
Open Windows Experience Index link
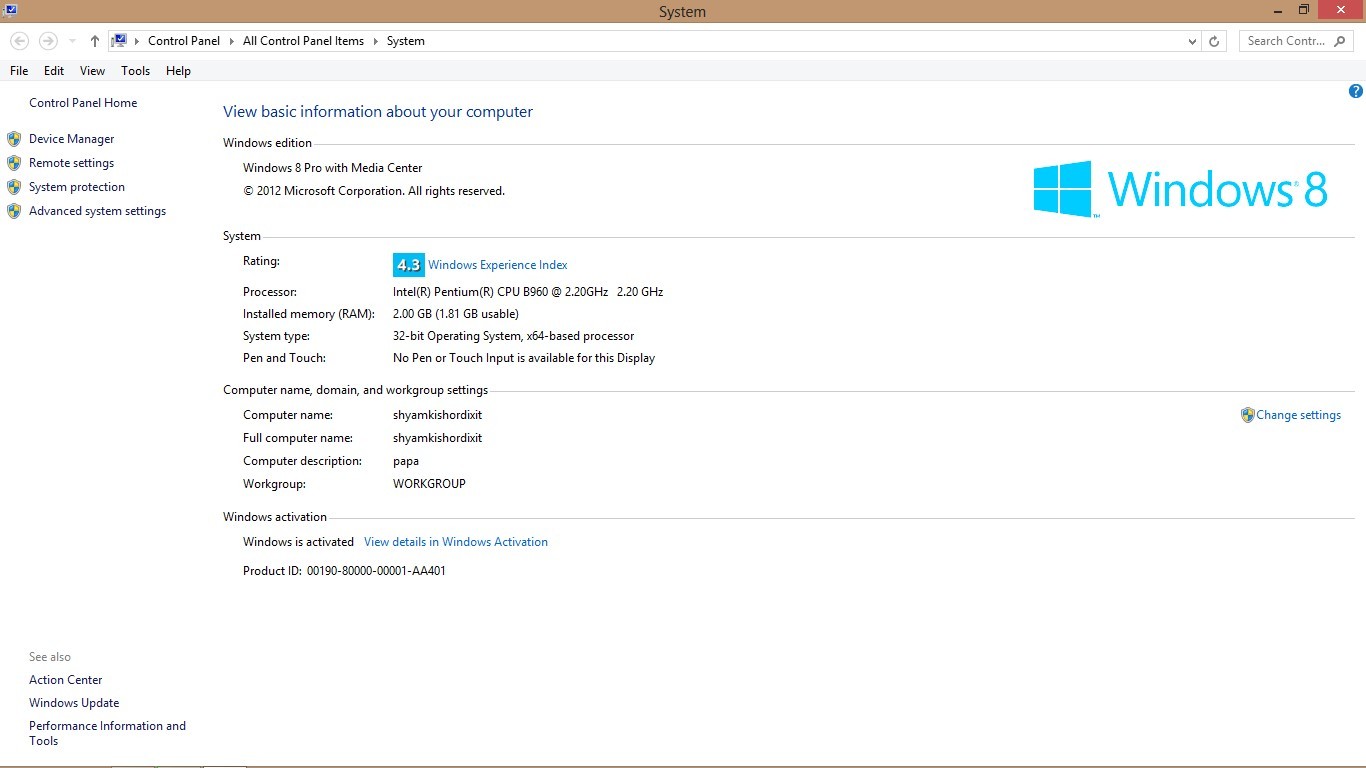tap(498, 265)
